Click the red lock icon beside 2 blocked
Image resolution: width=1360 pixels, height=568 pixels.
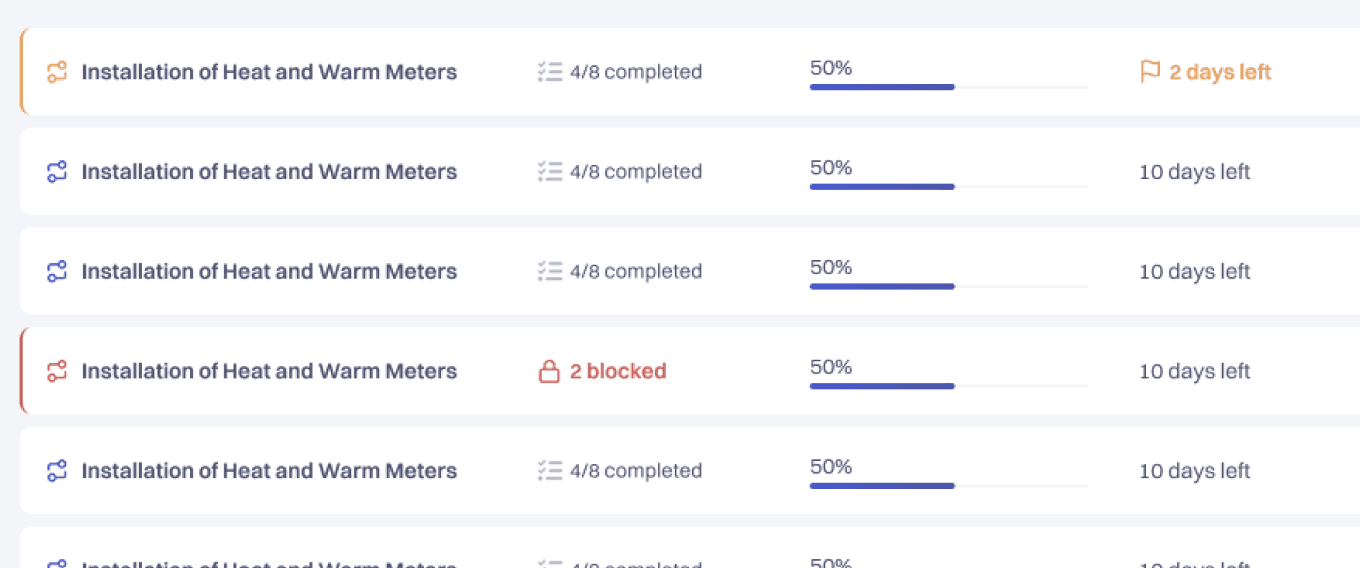[x=549, y=372]
